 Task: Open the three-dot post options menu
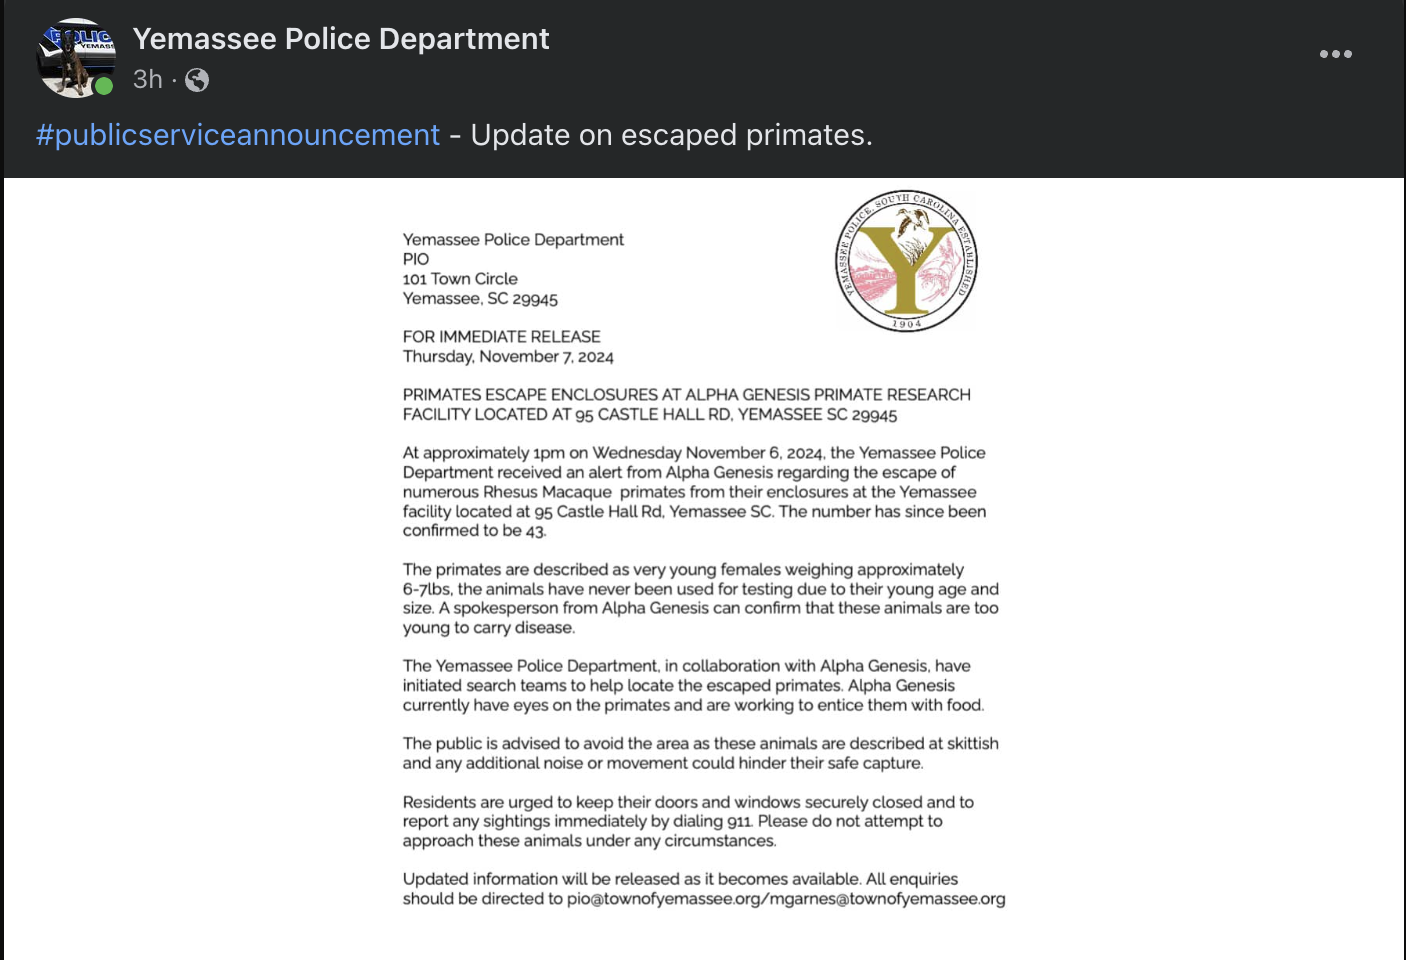click(x=1335, y=54)
